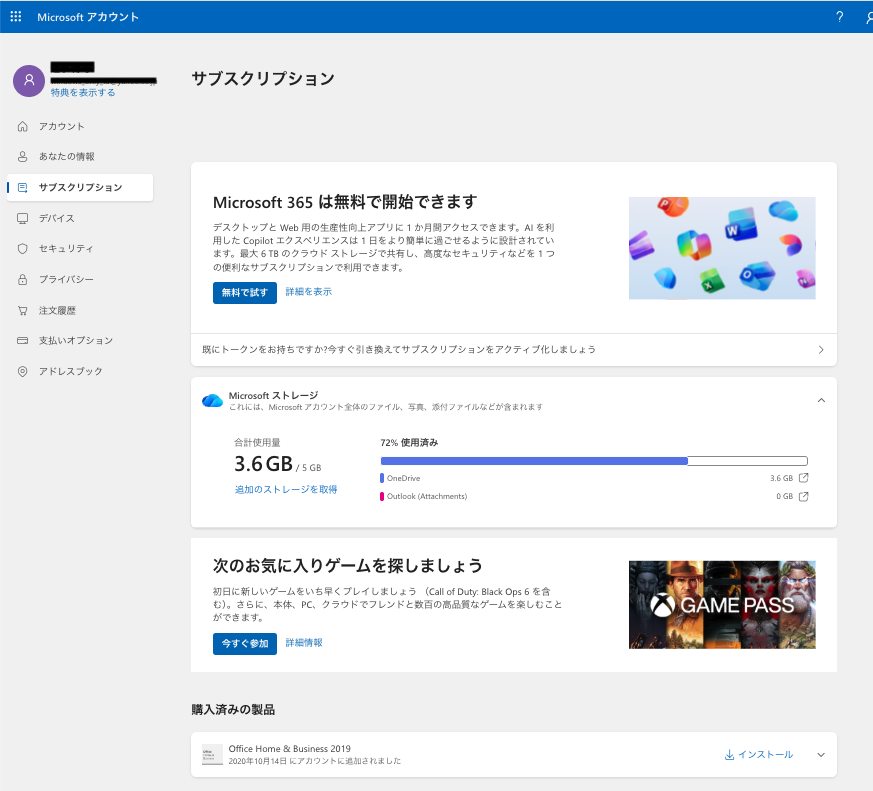Collapse the Microsoft ストレージ section
This screenshot has height=791, width=873.
pyautogui.click(x=821, y=400)
